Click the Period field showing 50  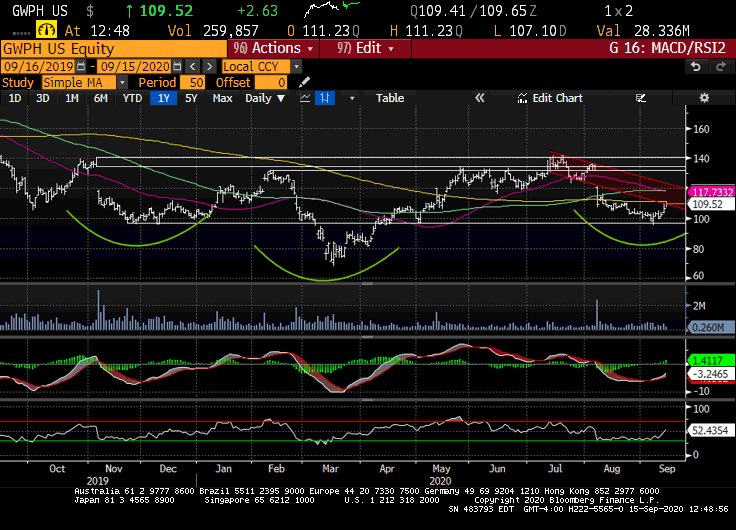[x=192, y=83]
